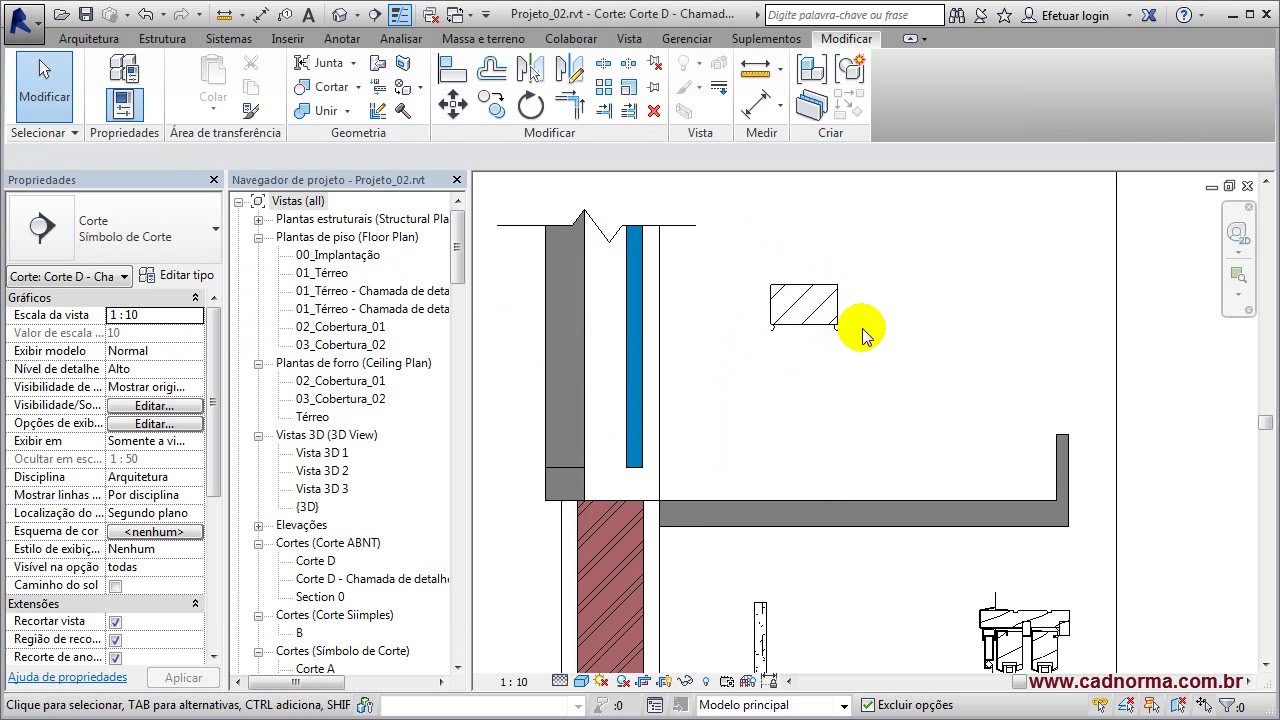Collapse the Extensões properties section
The image size is (1280, 720).
click(x=195, y=604)
